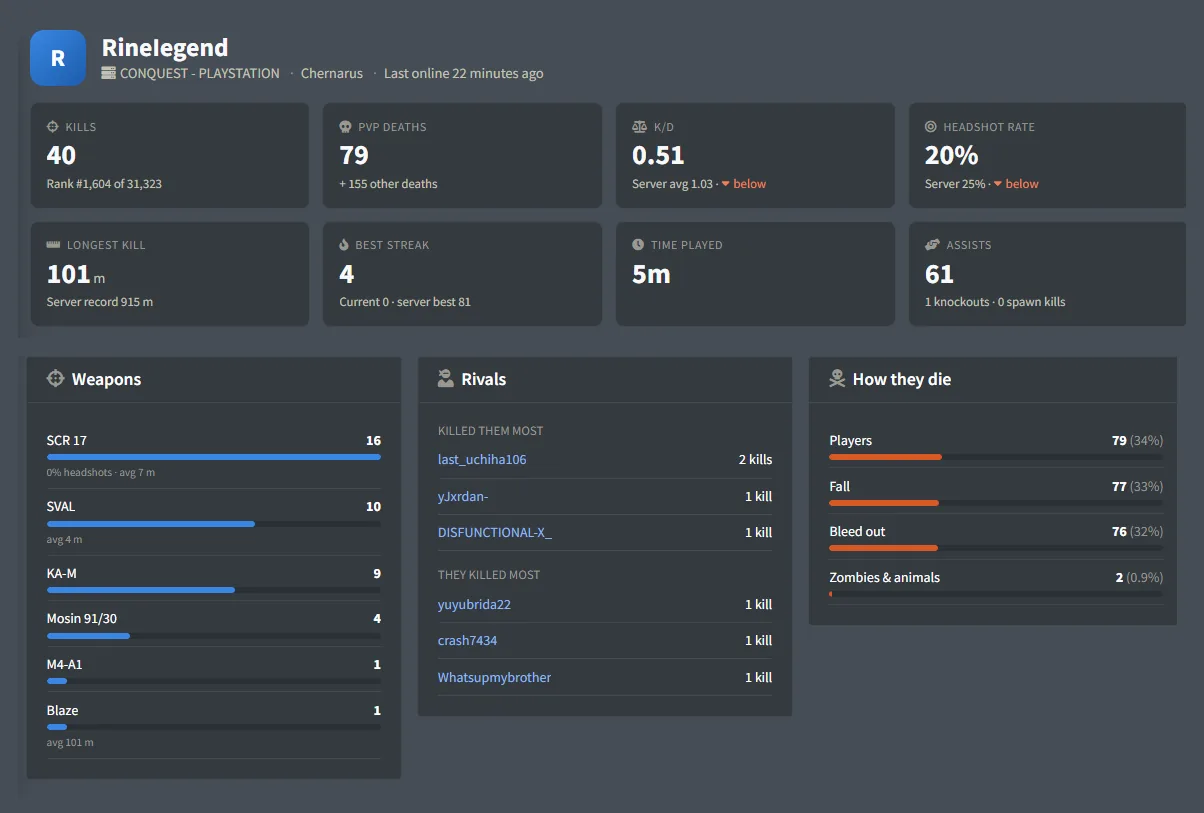
Task: Click 'Server record 915 m' text
Action: [100, 302]
